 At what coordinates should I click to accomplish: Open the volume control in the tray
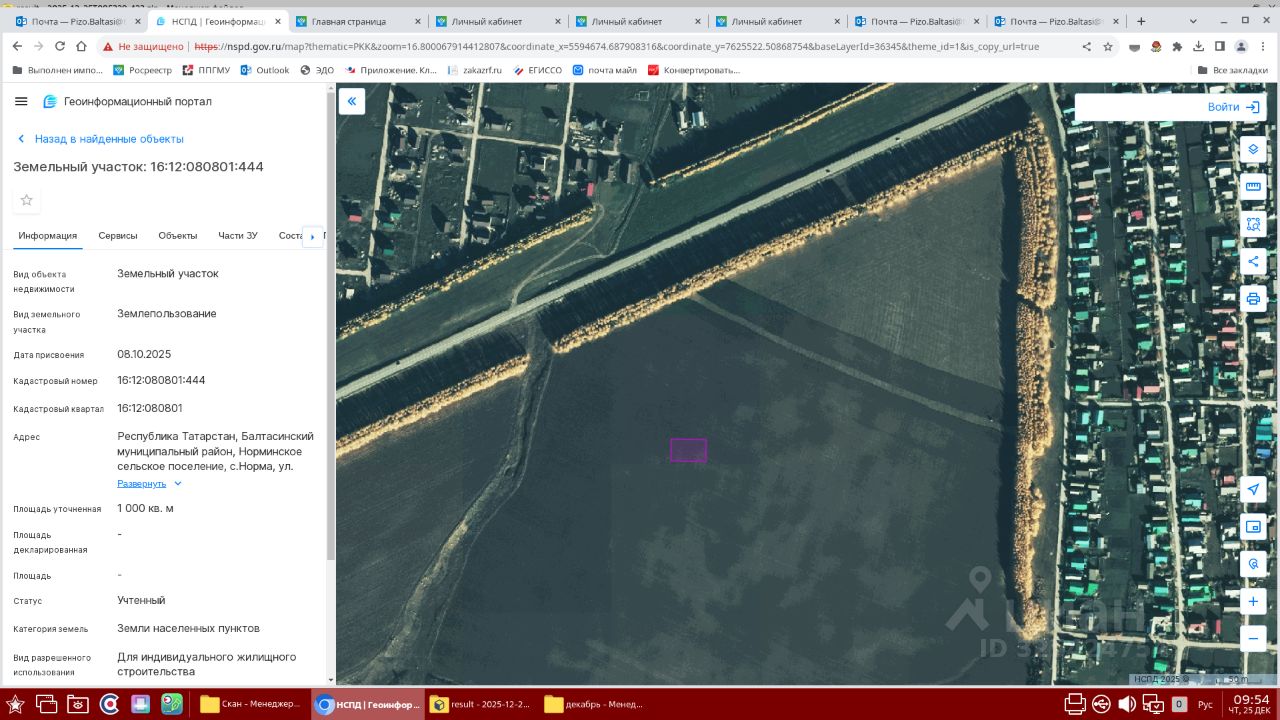[x=1127, y=704]
